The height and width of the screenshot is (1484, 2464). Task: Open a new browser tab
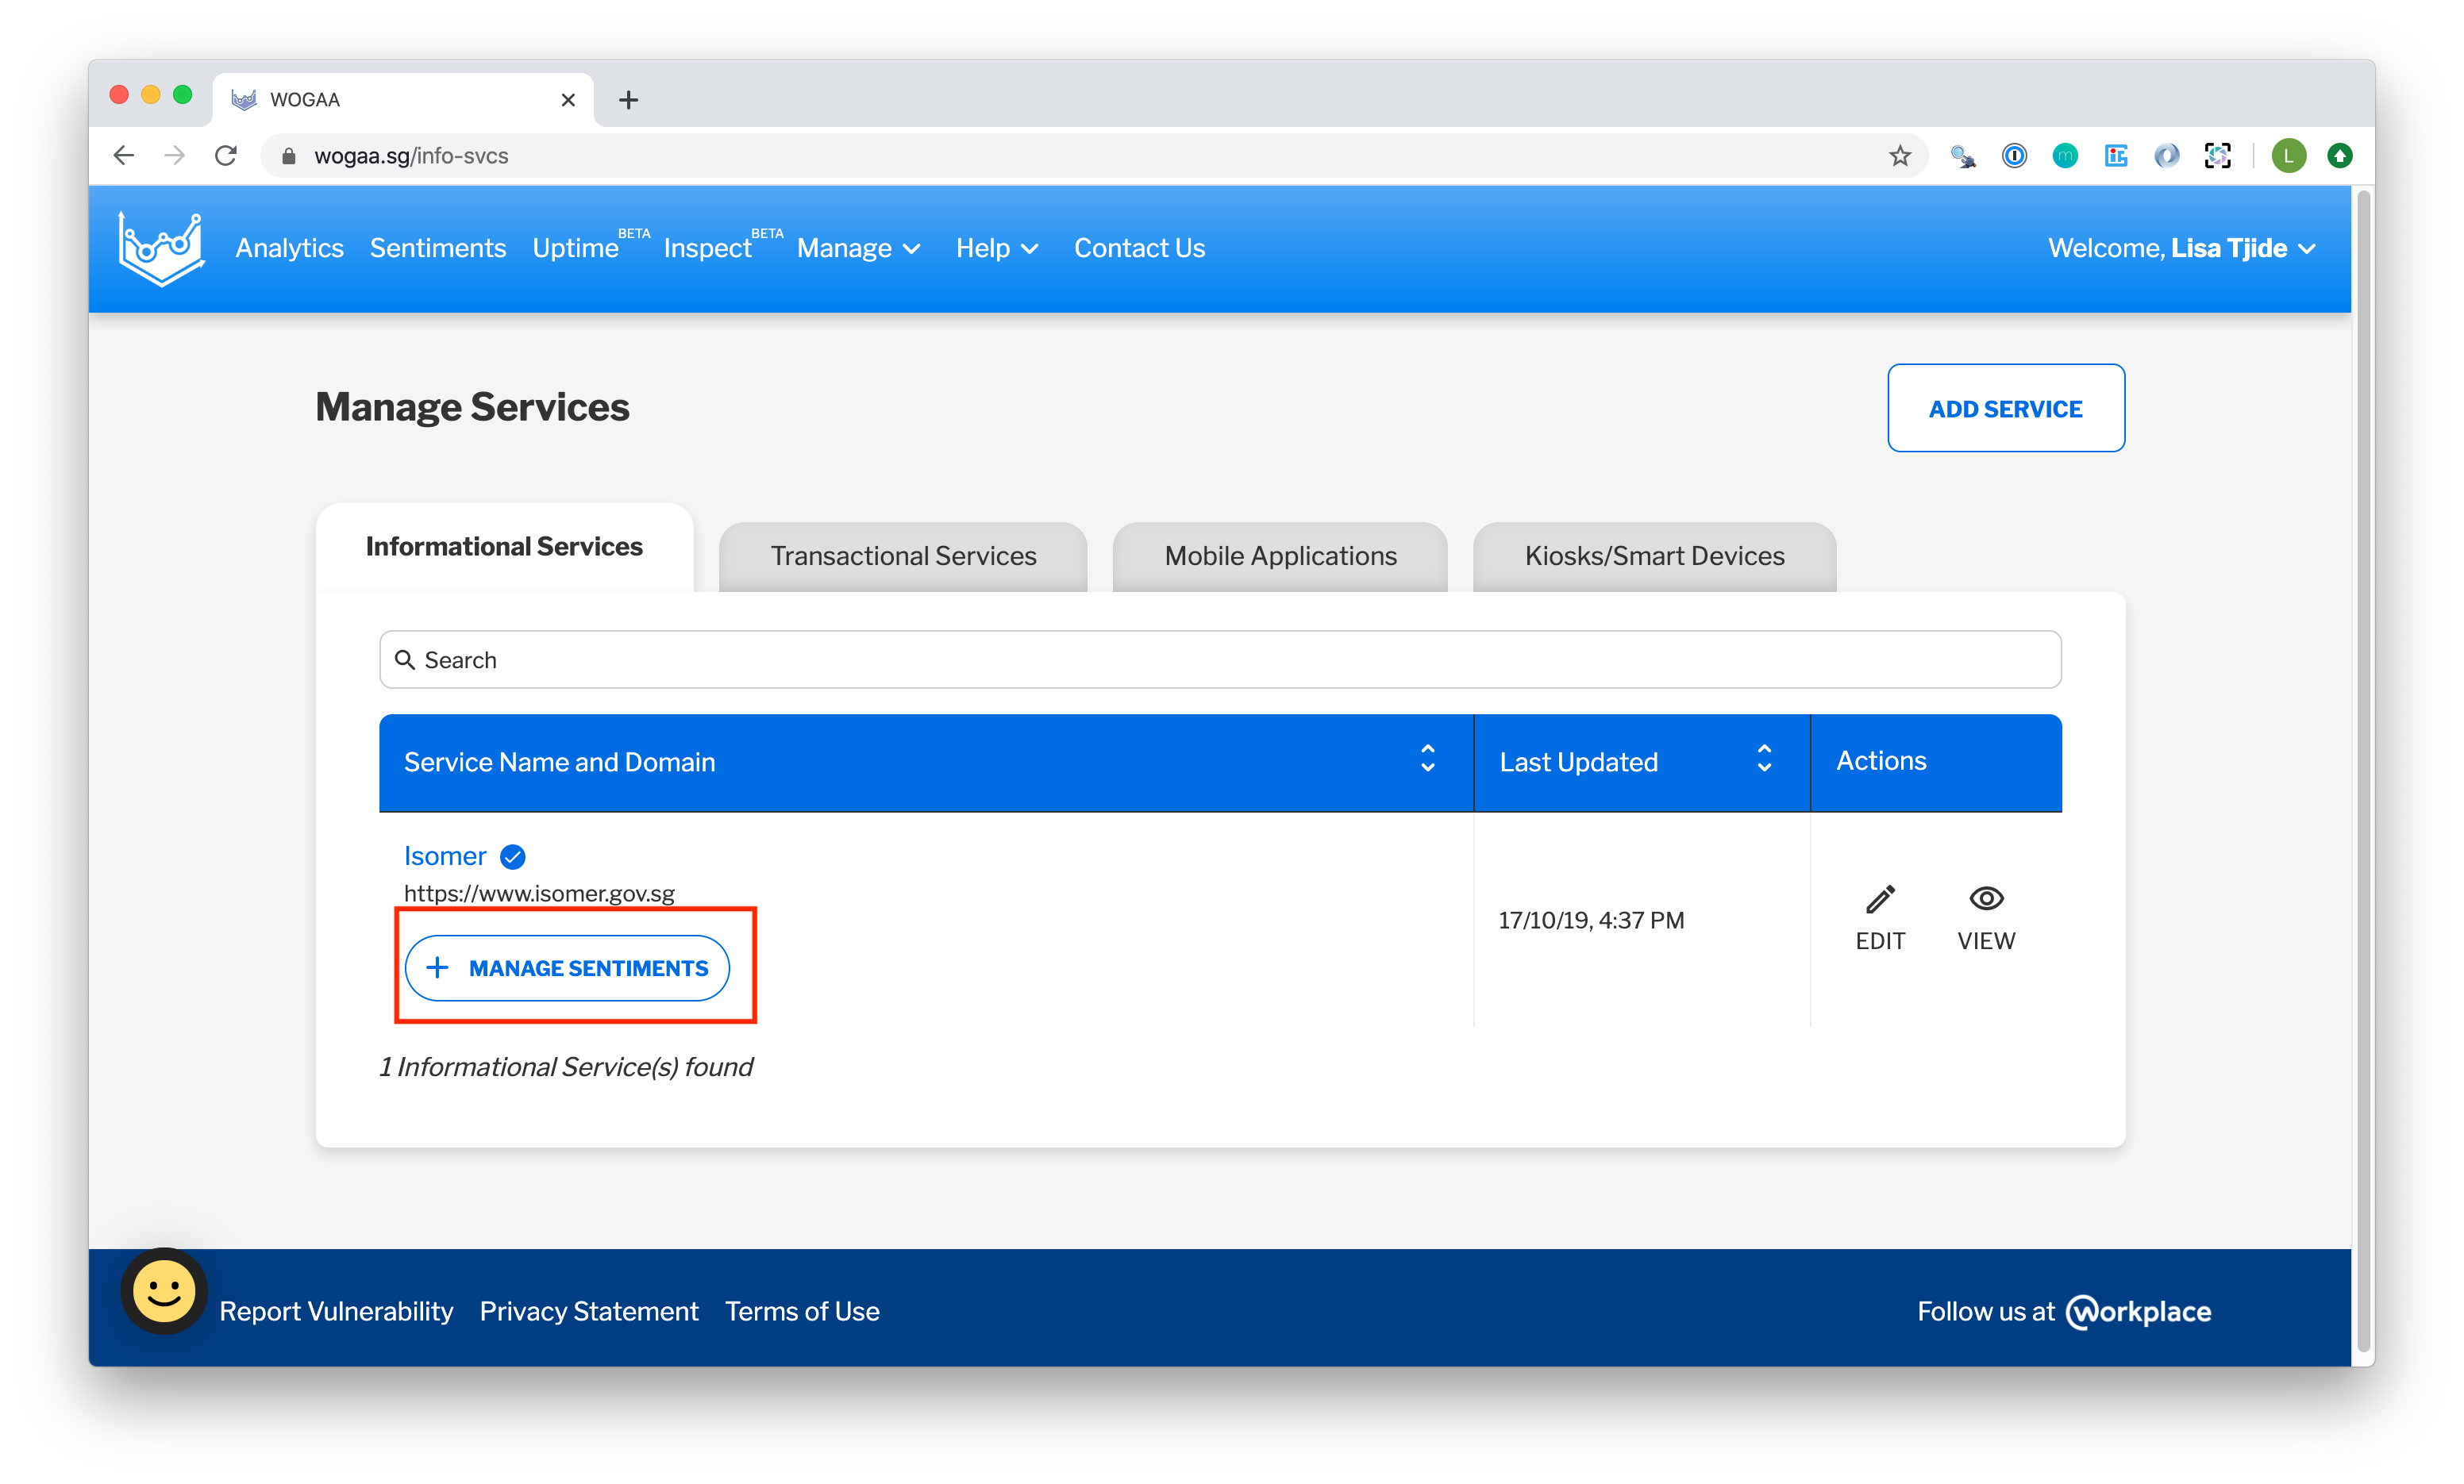[x=628, y=100]
